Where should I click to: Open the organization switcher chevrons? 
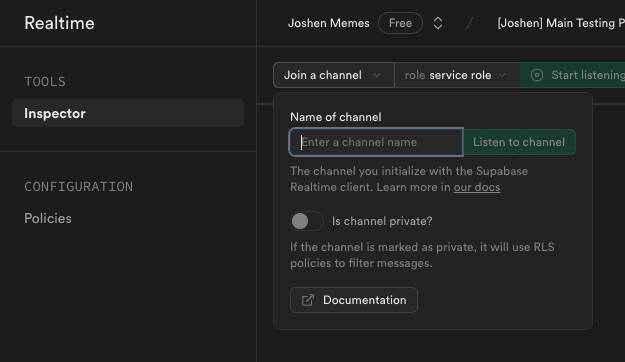[x=438, y=23]
